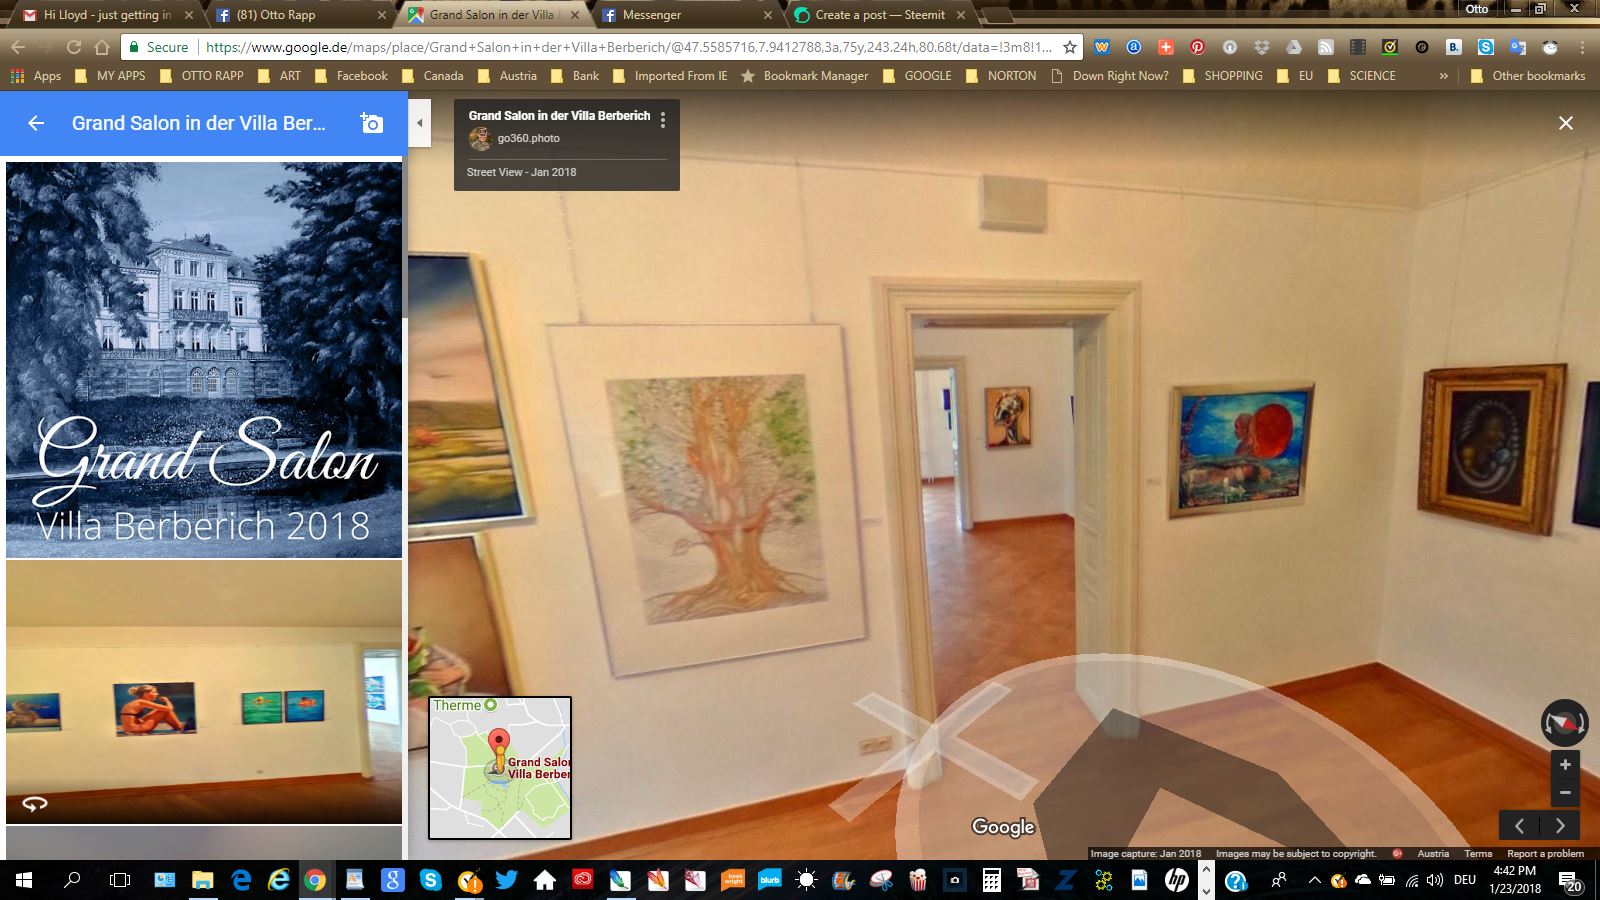Open the Report a problem link
This screenshot has height=900, width=1600.
tap(1545, 854)
